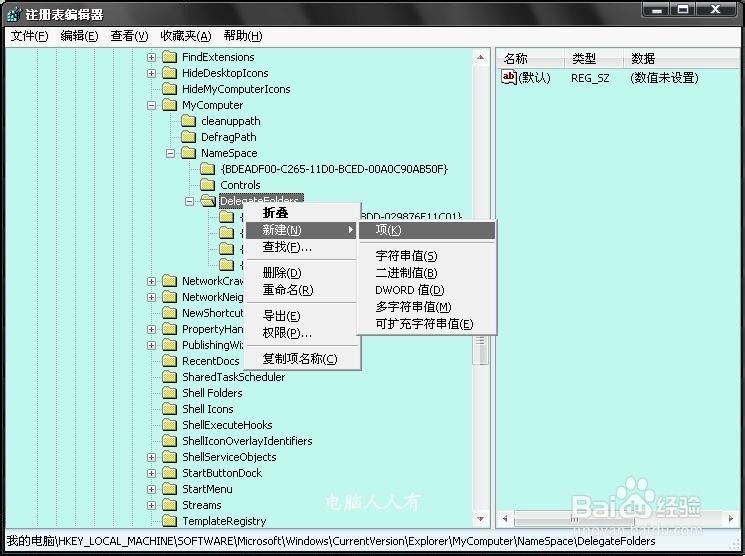The height and width of the screenshot is (556, 745).
Task: Click the Shell Folders folder icon
Action: click(169, 393)
